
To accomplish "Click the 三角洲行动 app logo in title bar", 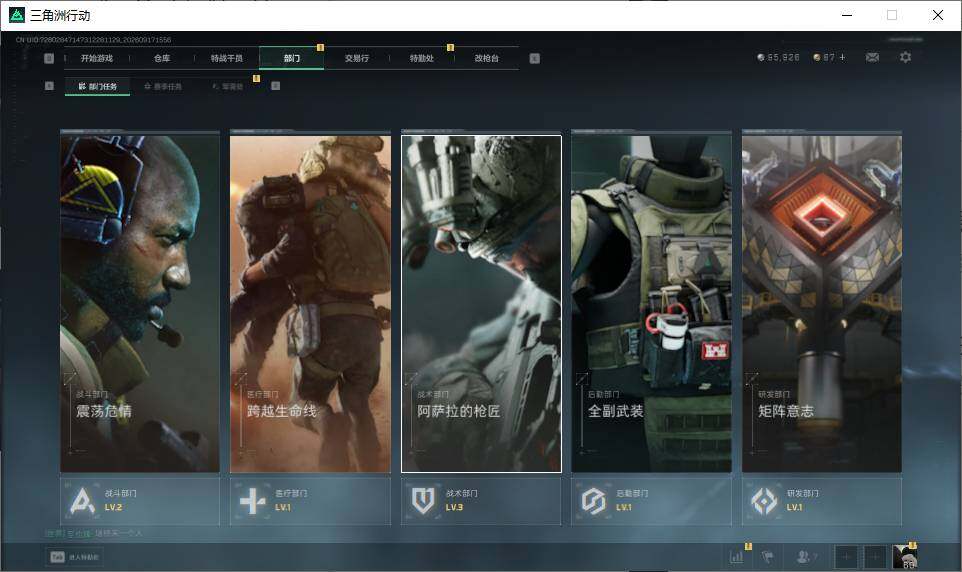I will click(x=17, y=15).
